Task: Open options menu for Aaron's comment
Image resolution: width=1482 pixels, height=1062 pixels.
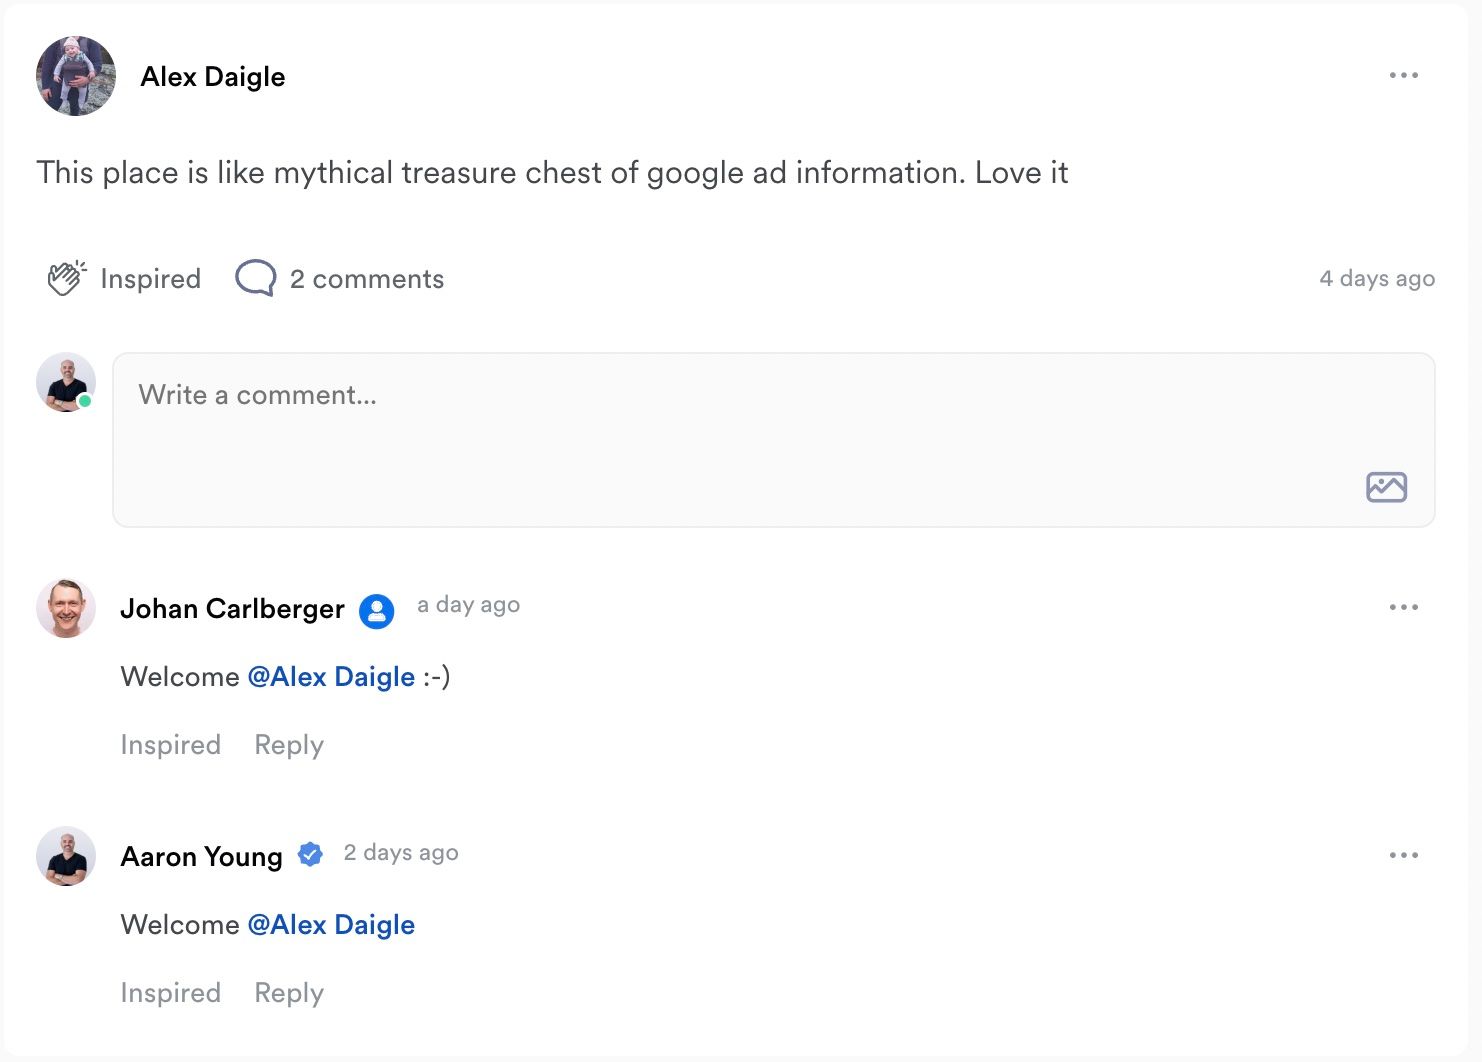Action: pos(1403,855)
